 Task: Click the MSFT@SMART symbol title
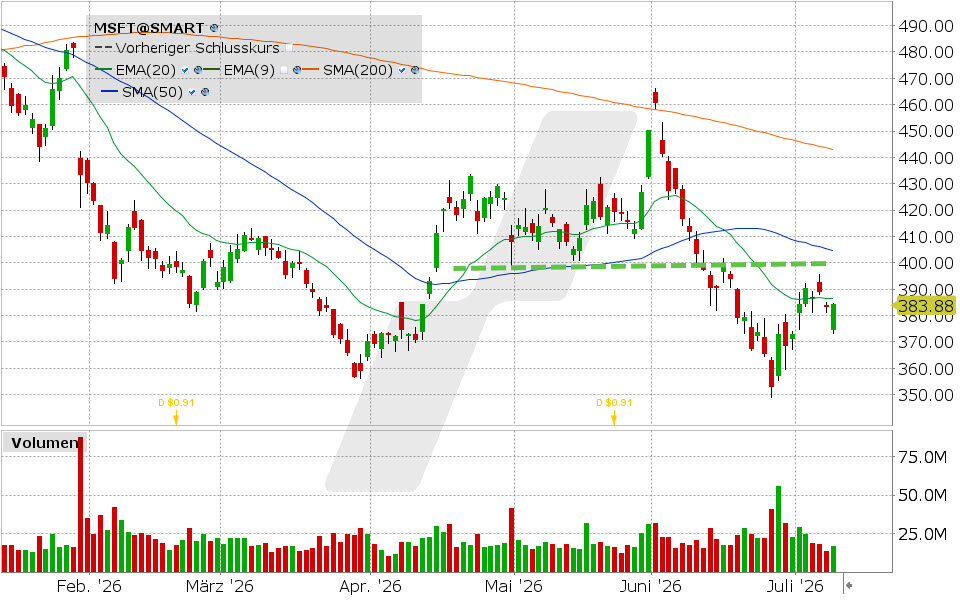pyautogui.click(x=149, y=28)
